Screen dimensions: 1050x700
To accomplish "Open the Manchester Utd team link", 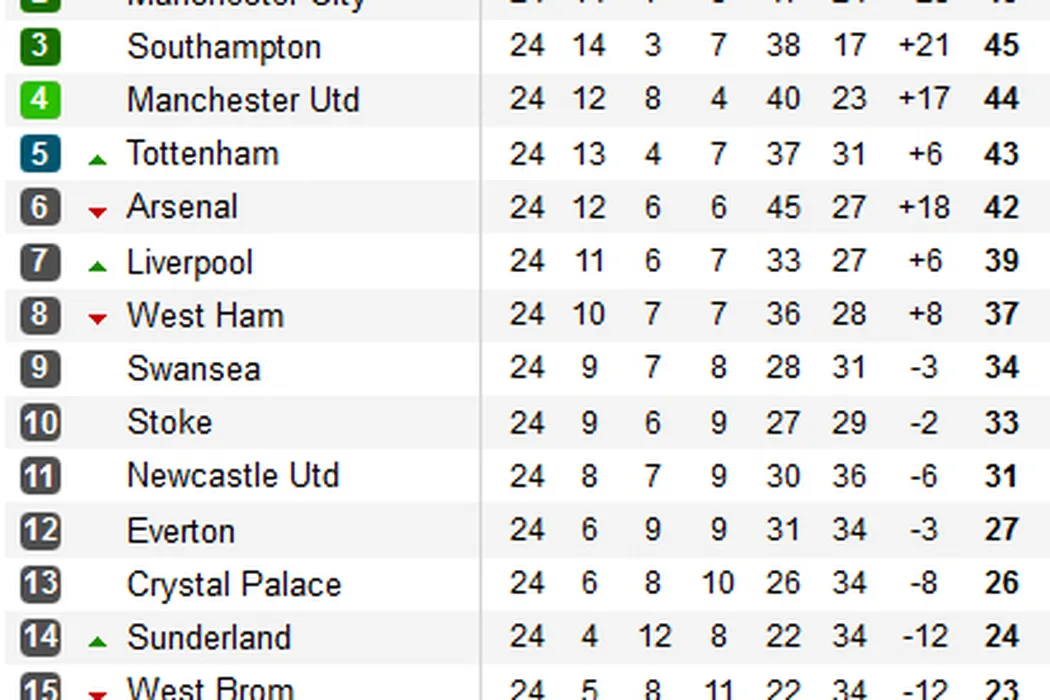I will 243,100.
